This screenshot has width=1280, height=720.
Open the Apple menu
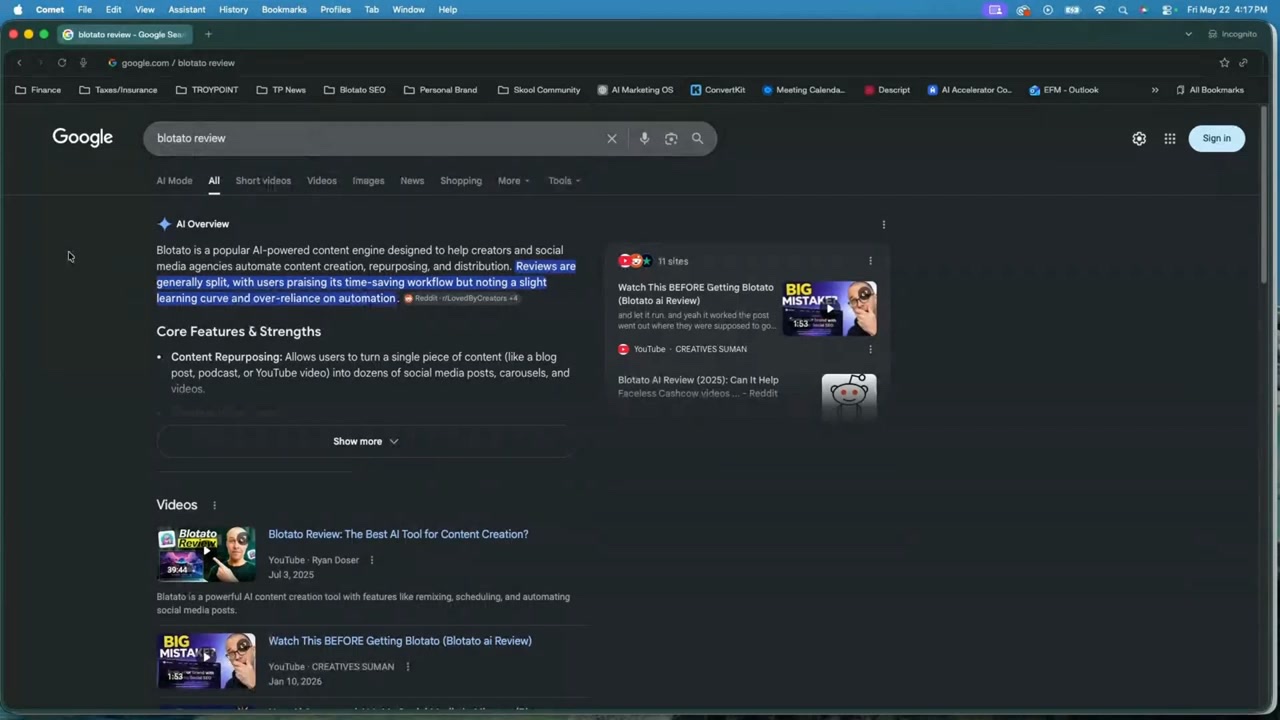[17, 10]
